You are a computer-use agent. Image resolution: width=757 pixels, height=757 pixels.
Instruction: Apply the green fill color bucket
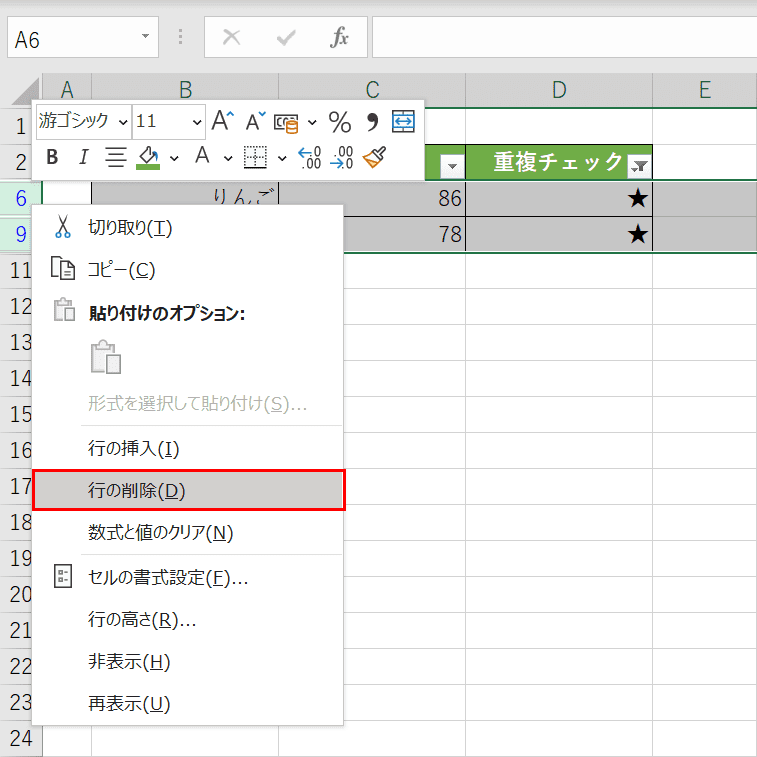[149, 157]
